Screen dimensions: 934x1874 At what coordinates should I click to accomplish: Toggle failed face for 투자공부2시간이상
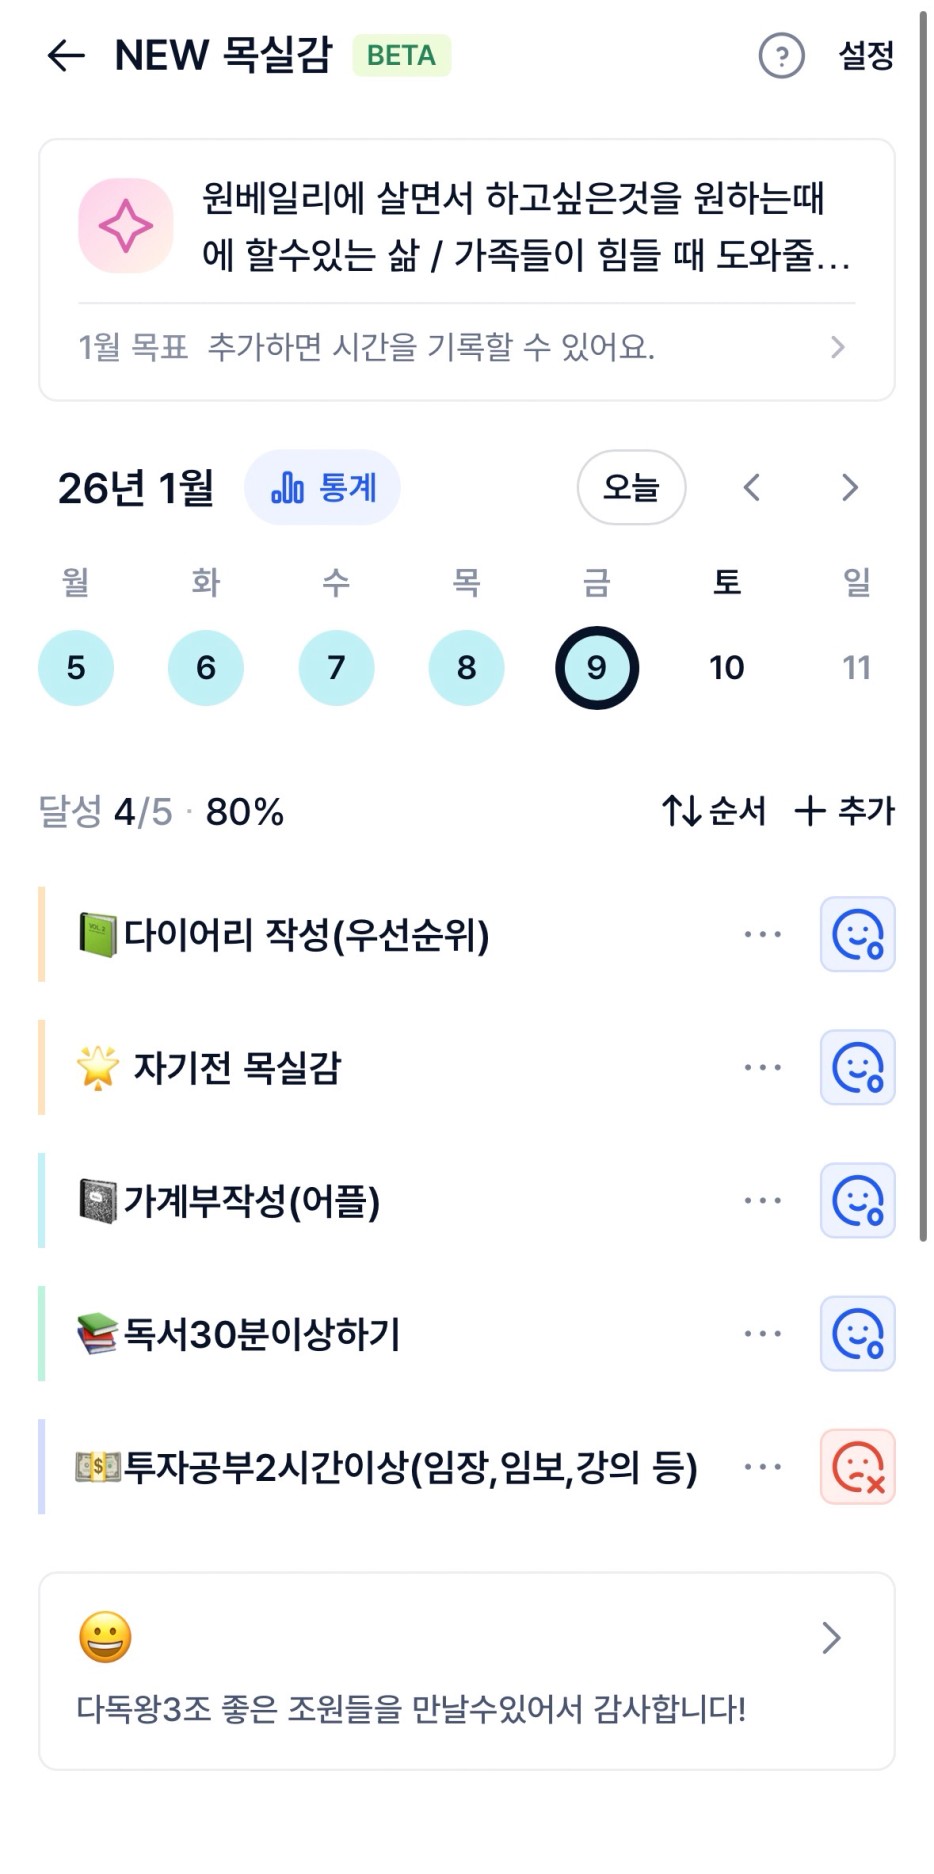pos(857,1467)
